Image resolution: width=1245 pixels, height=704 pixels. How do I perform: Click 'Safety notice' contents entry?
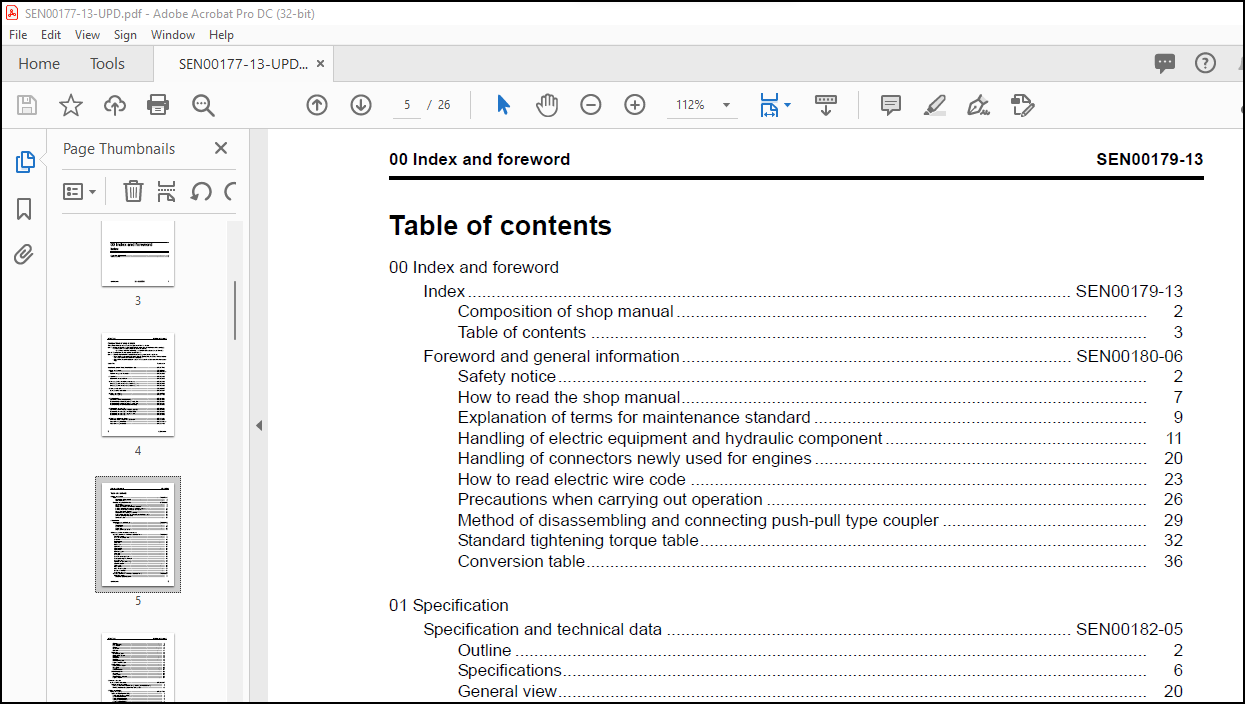[x=507, y=377]
